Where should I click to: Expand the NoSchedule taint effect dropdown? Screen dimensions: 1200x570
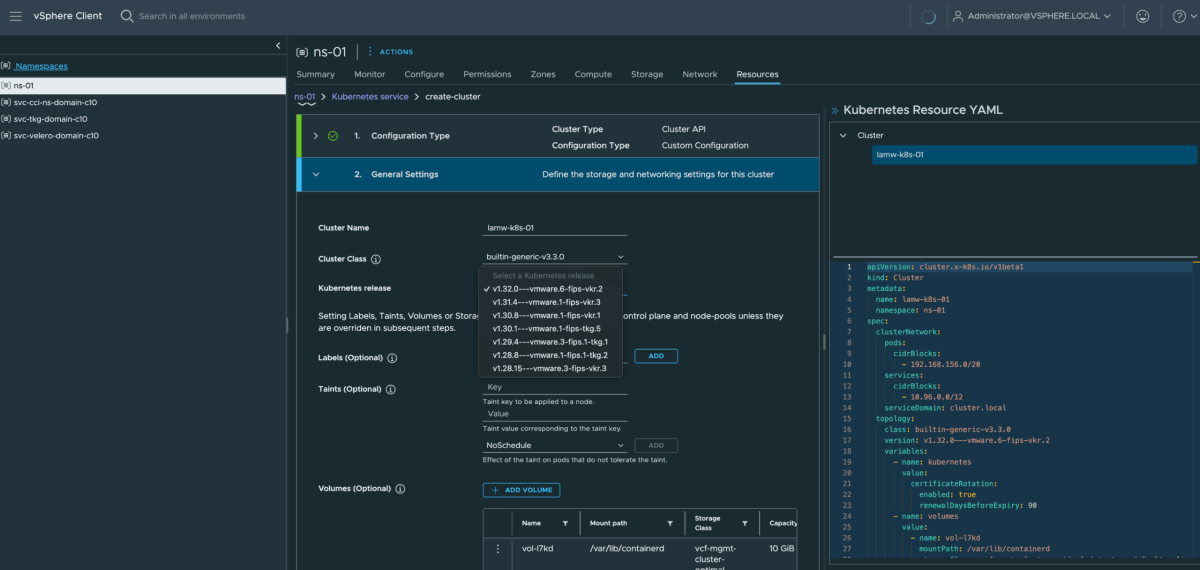click(555, 445)
